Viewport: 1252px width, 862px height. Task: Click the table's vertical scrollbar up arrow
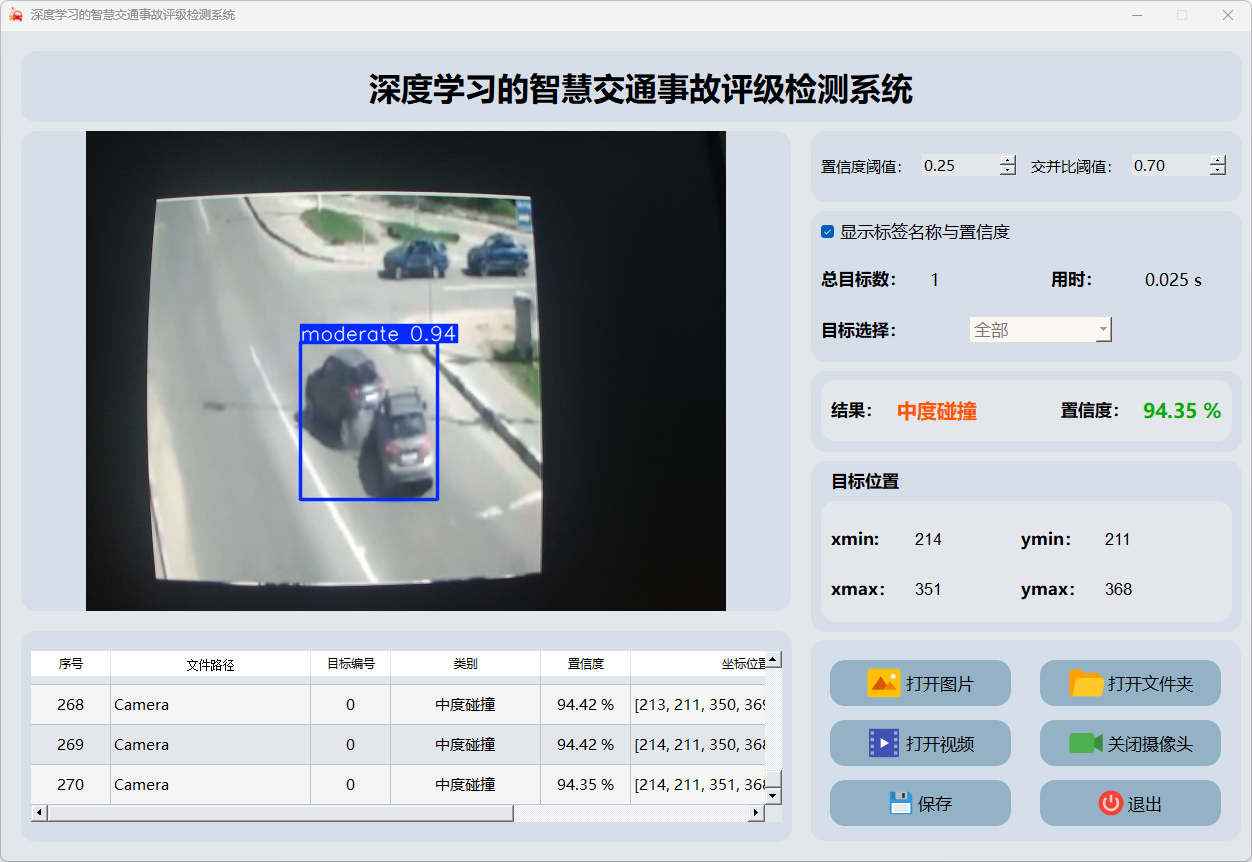773,660
